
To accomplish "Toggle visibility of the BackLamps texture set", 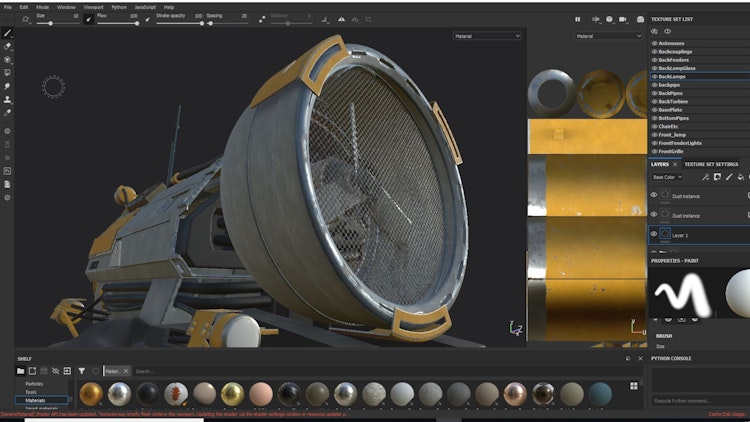I will click(654, 76).
